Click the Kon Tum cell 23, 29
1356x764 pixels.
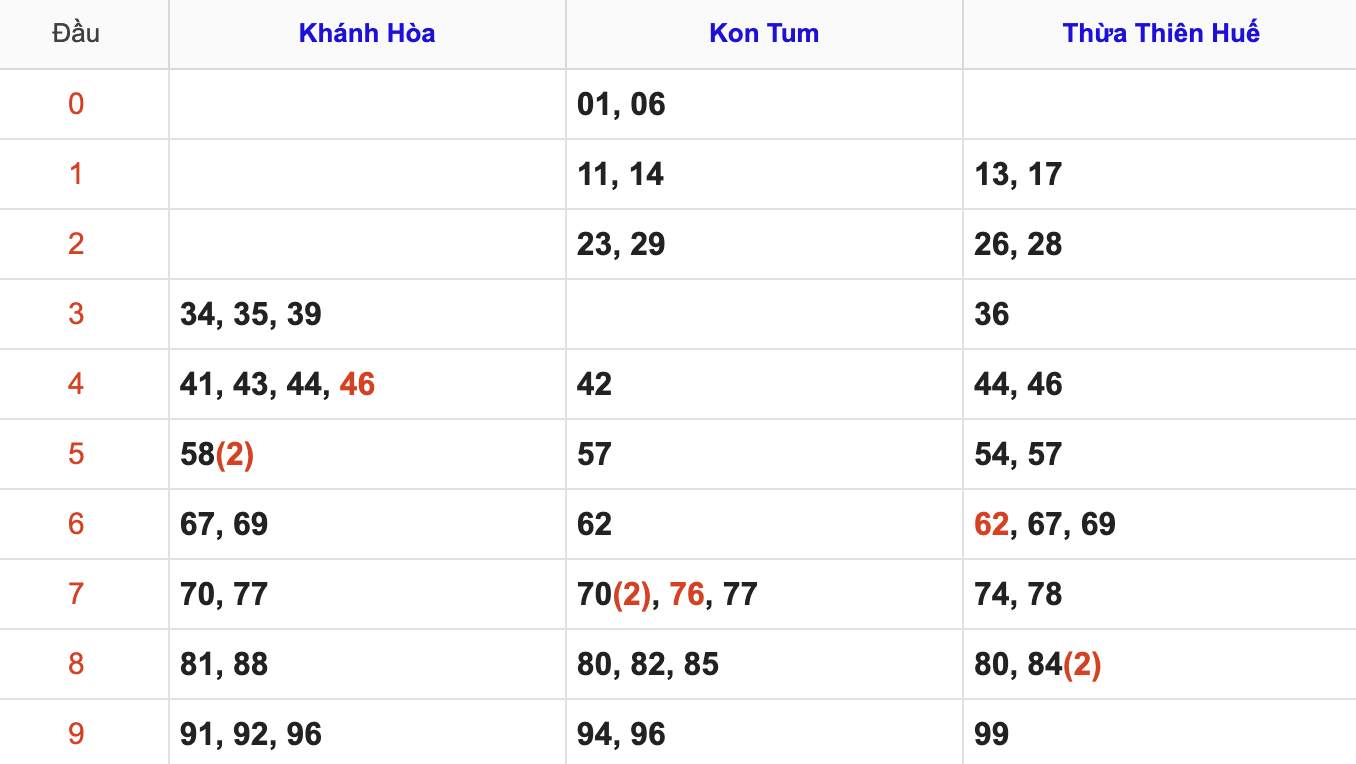[621, 244]
